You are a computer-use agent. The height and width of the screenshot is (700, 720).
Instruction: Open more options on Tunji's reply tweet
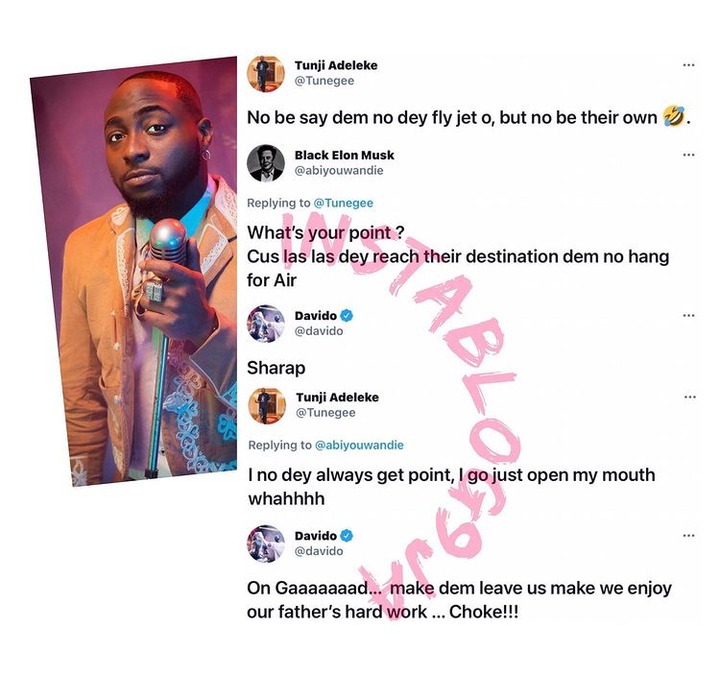(690, 397)
